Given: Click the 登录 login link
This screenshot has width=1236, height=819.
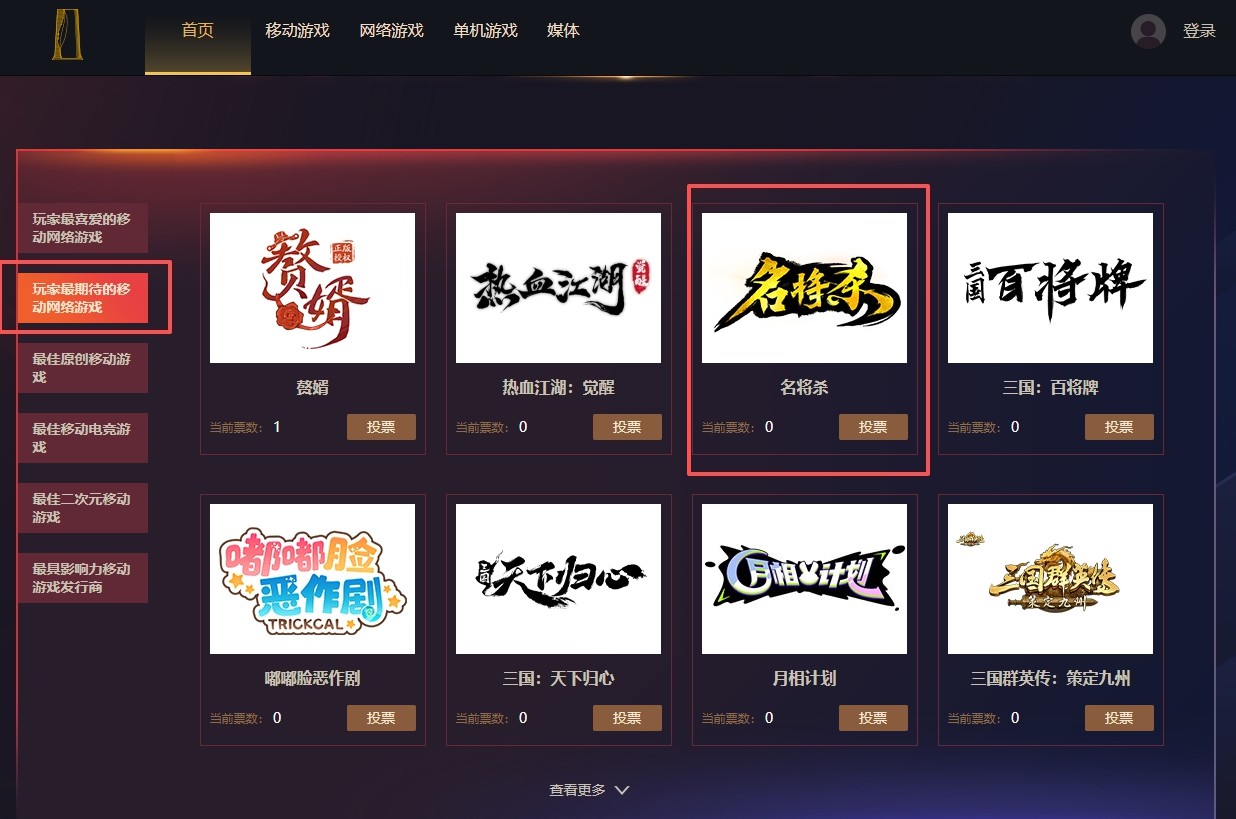Looking at the screenshot, I should 1199,31.
